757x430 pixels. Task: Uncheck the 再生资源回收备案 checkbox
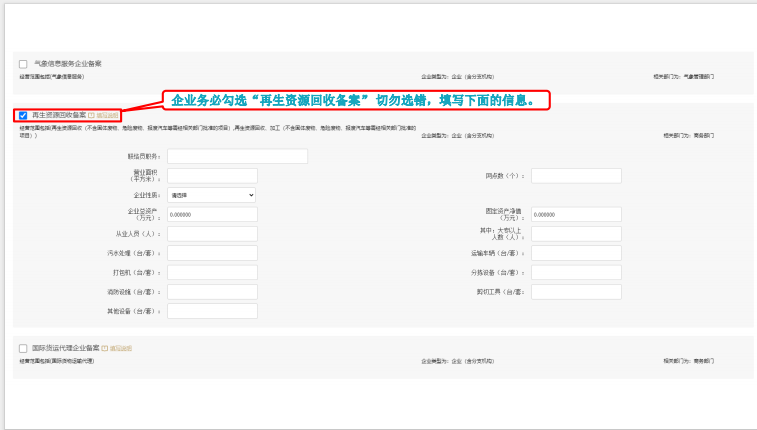tap(22, 116)
